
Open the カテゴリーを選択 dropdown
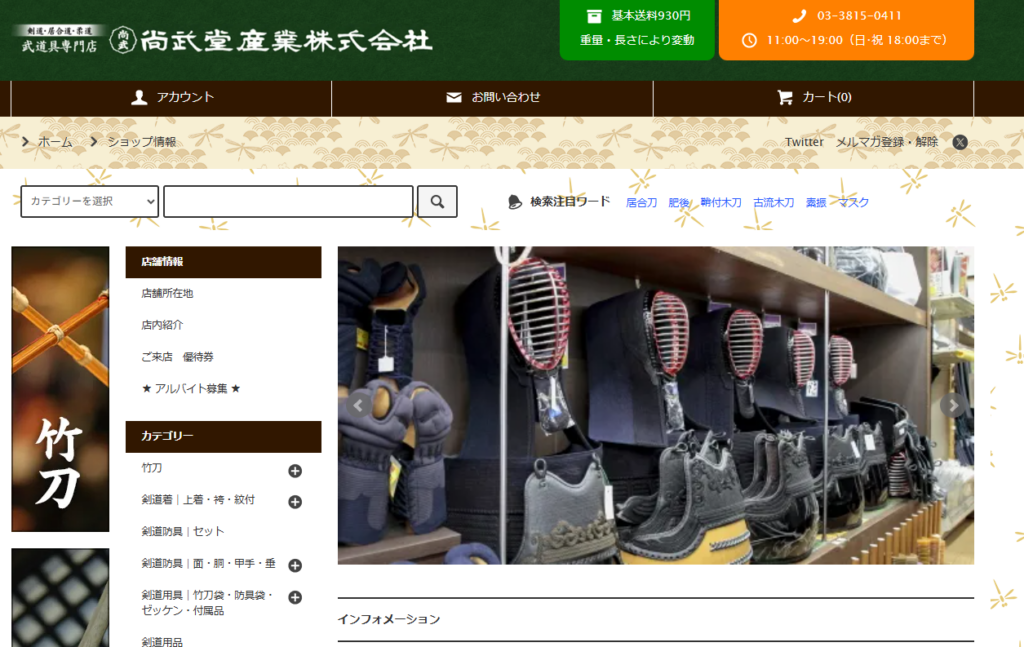[90, 201]
